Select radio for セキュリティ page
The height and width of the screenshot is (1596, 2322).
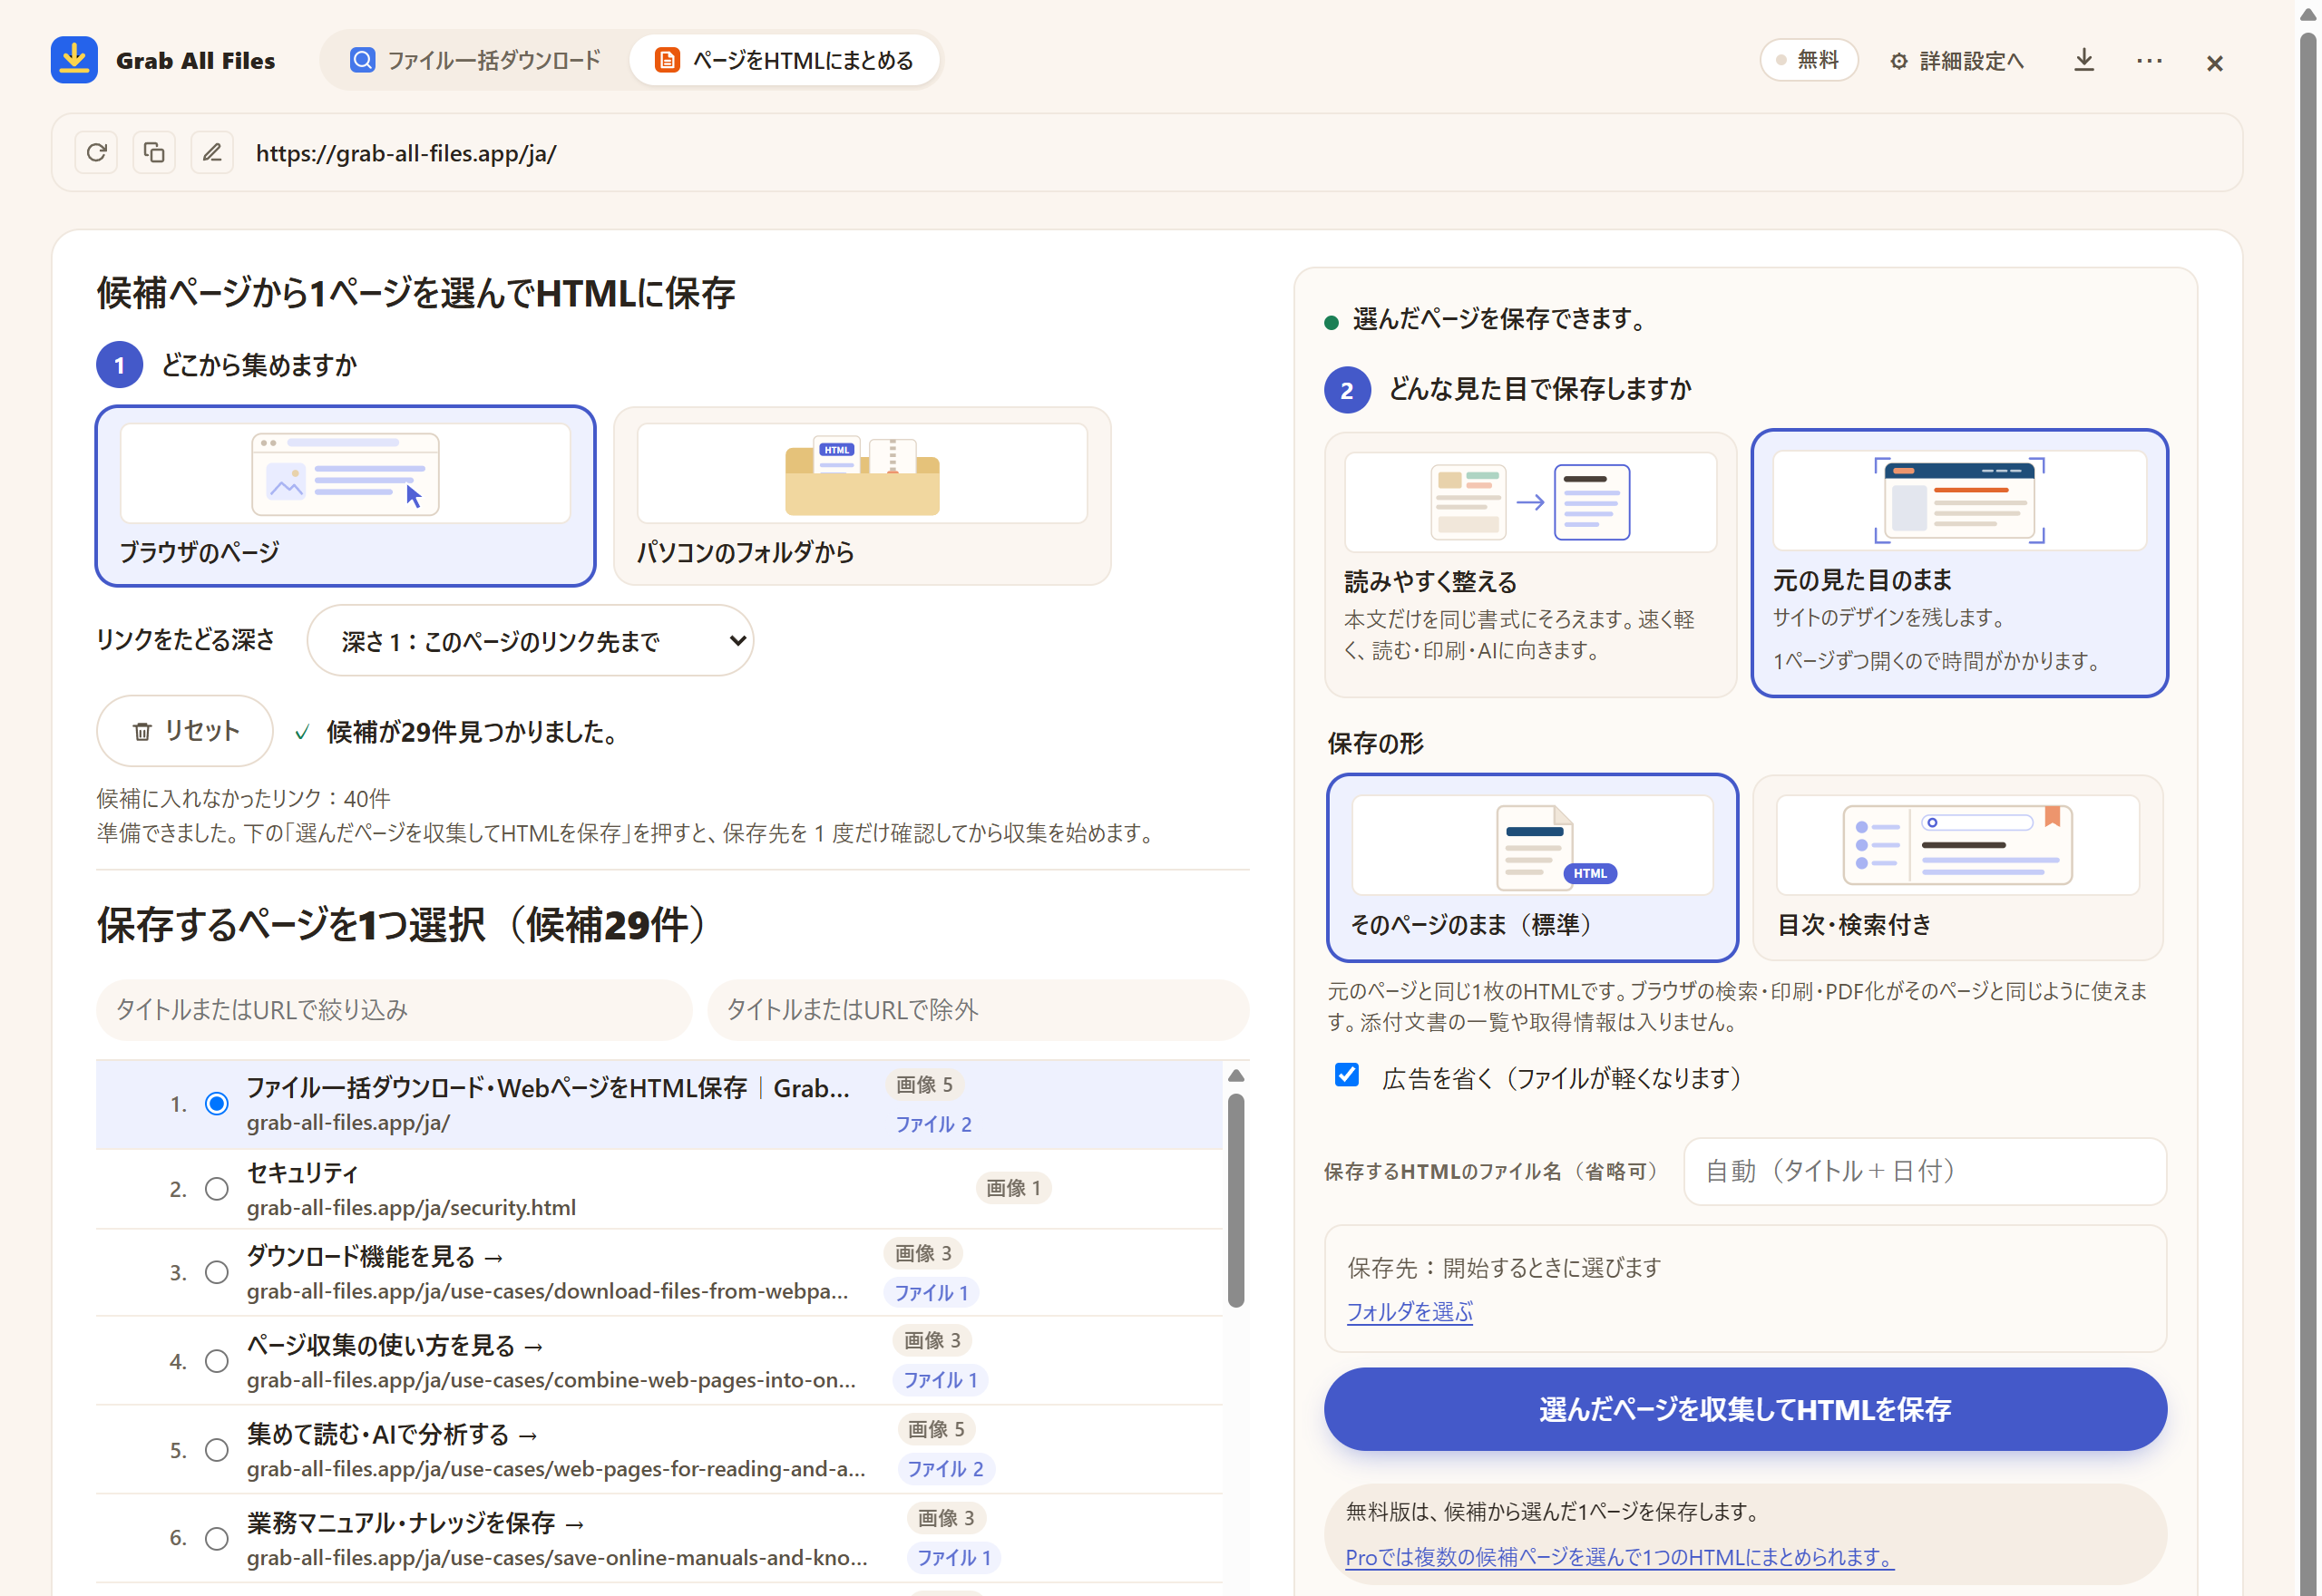[217, 1189]
